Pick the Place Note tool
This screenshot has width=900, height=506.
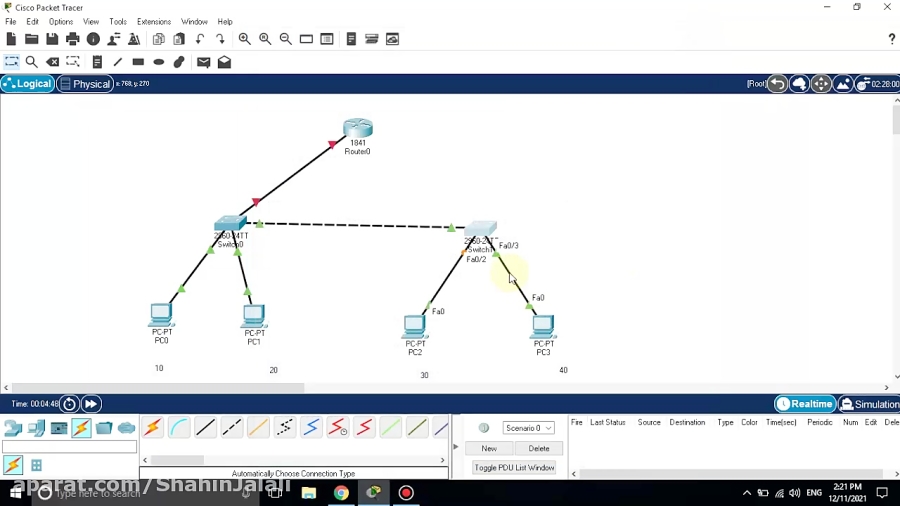click(97, 62)
